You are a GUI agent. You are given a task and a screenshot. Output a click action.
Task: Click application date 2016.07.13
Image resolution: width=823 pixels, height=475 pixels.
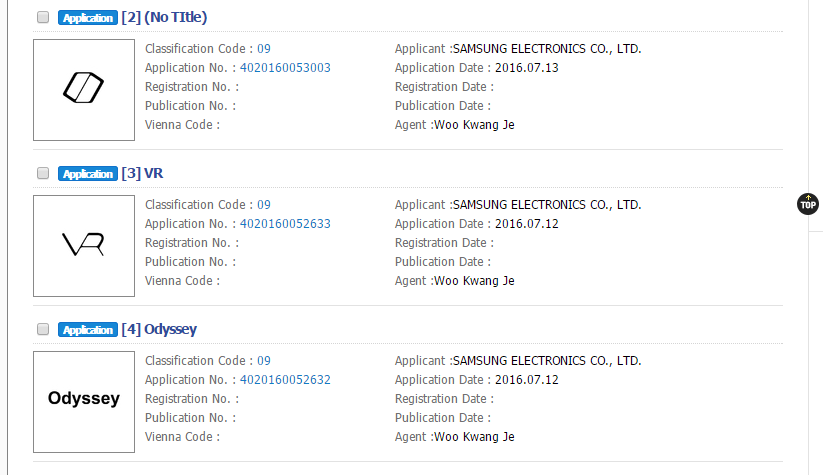pos(526,68)
